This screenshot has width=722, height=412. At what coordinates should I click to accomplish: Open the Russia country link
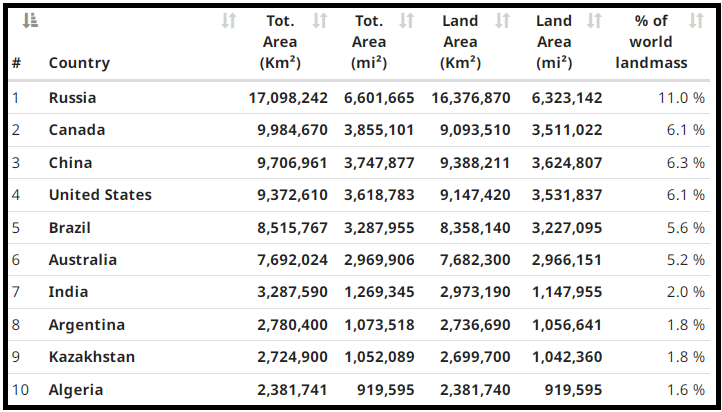point(72,98)
